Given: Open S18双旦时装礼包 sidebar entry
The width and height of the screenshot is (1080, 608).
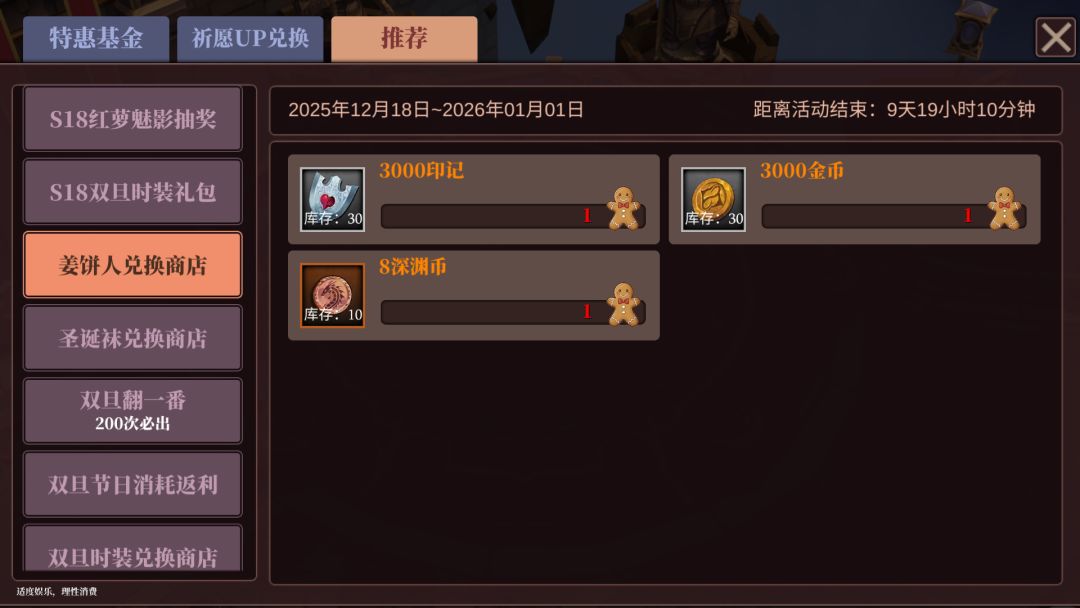Looking at the screenshot, I should [x=133, y=191].
